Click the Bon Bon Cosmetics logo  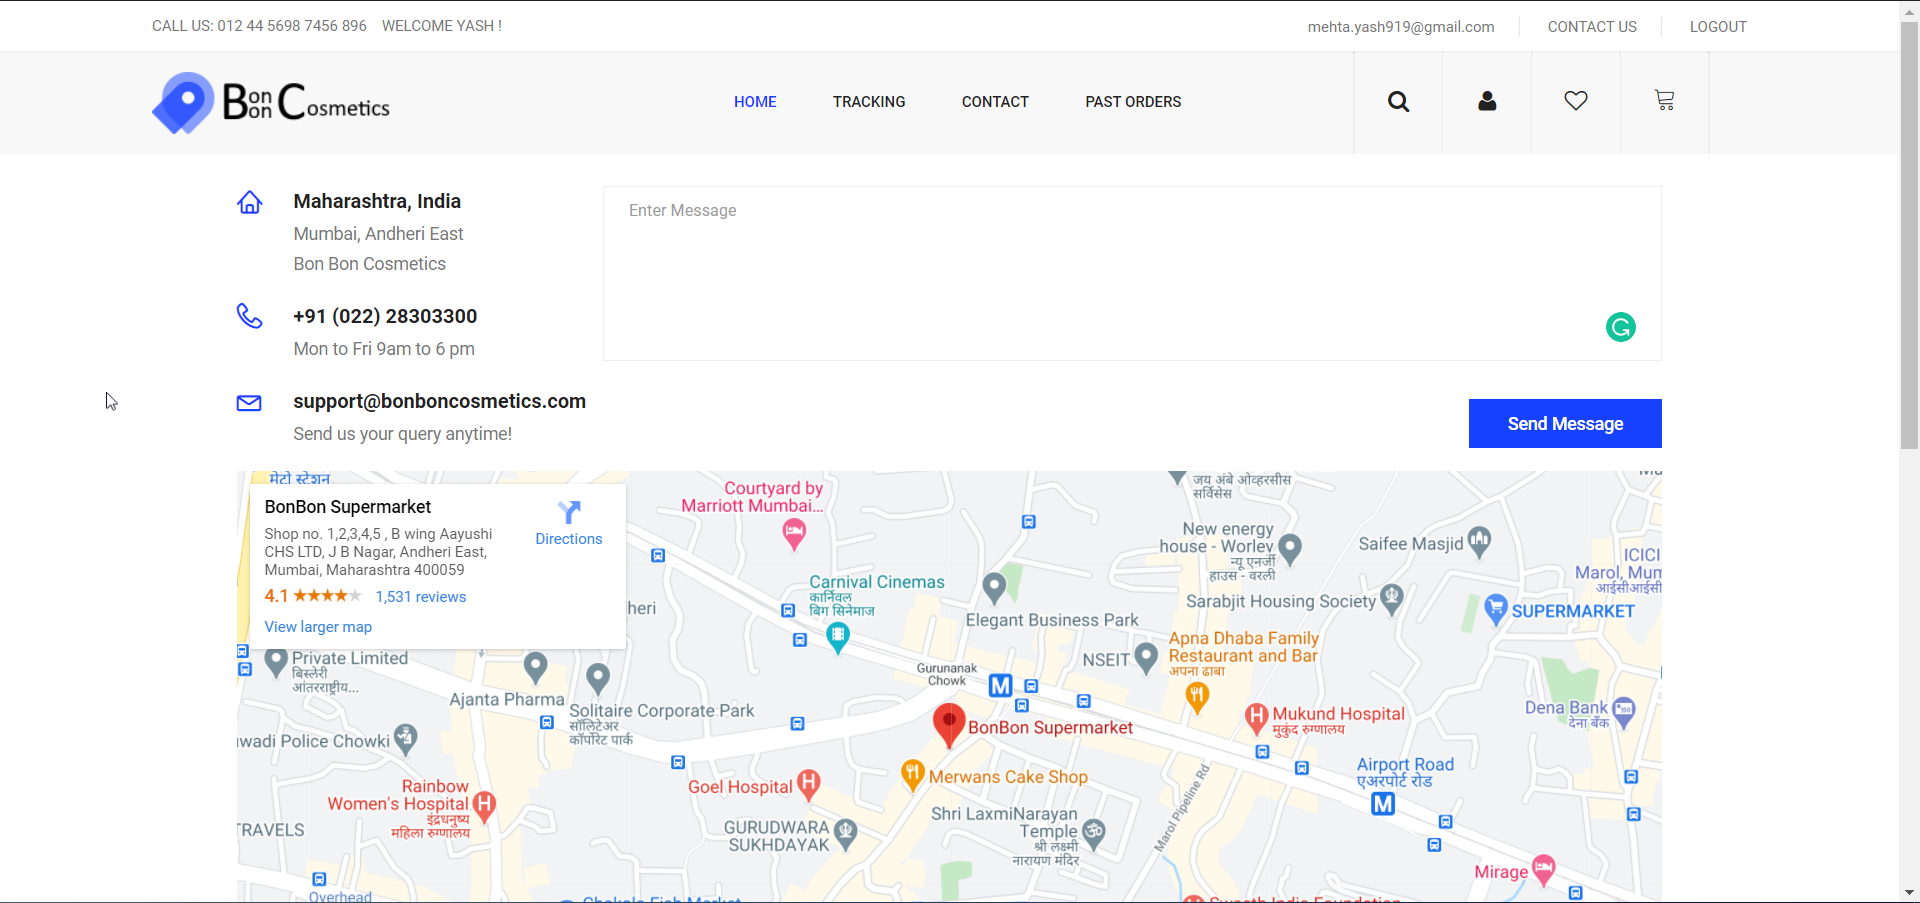click(271, 102)
